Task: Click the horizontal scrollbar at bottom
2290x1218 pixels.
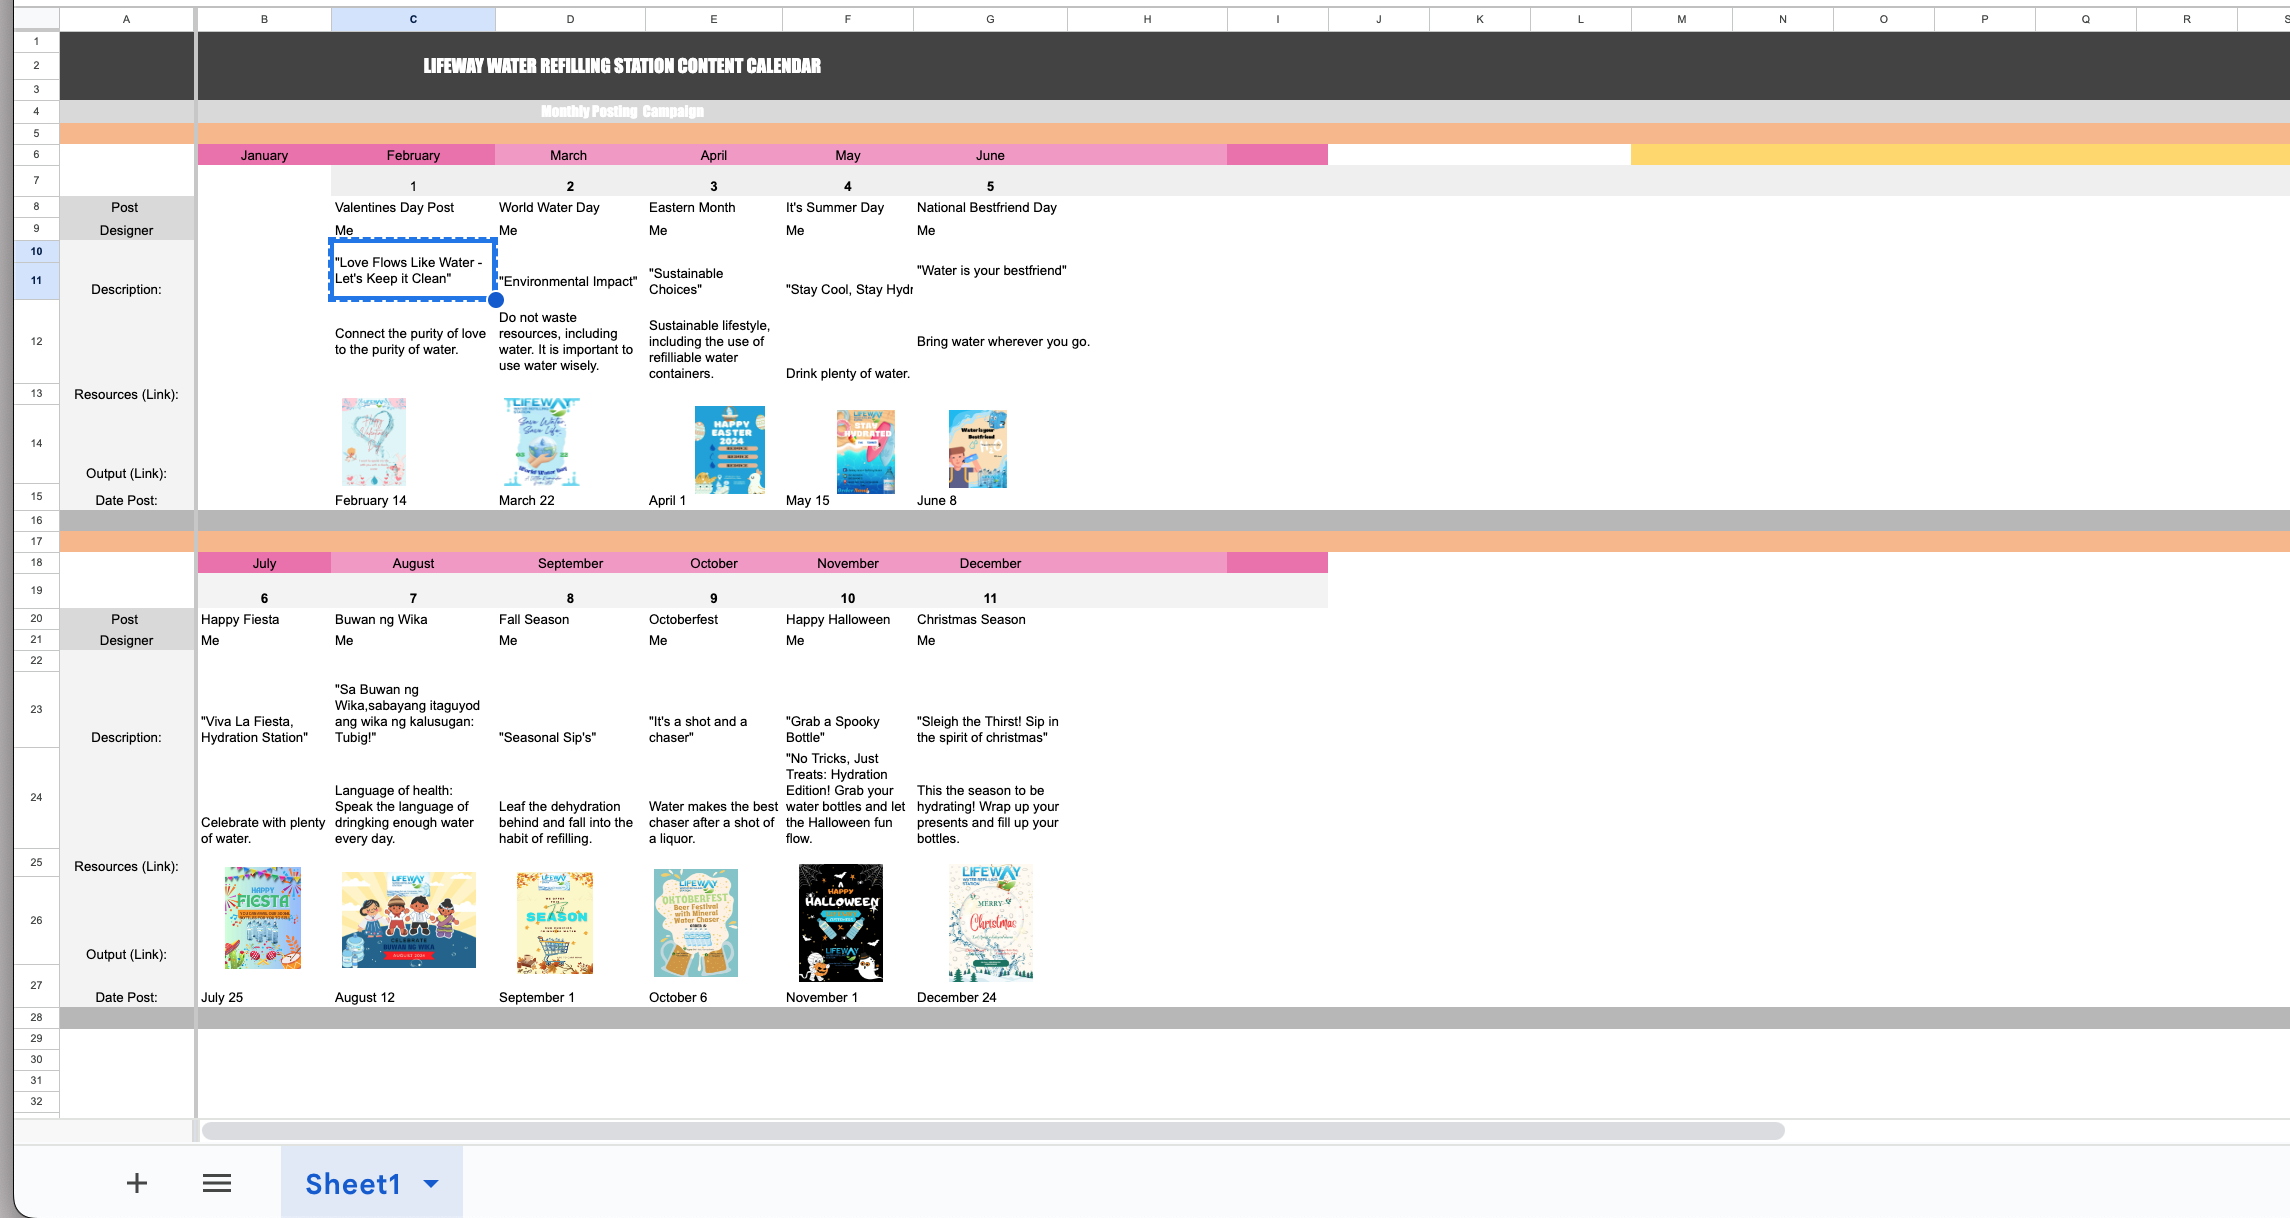Action: tap(992, 1131)
